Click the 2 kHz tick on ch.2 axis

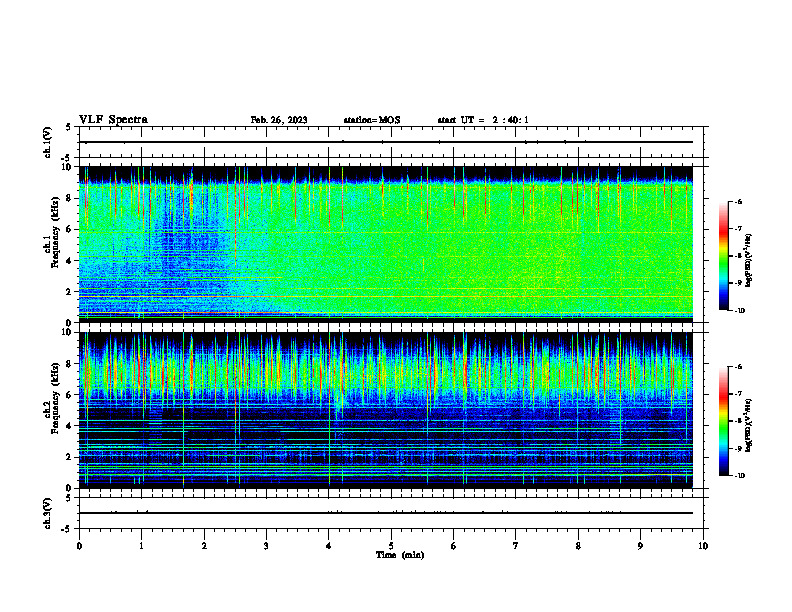[x=70, y=457]
